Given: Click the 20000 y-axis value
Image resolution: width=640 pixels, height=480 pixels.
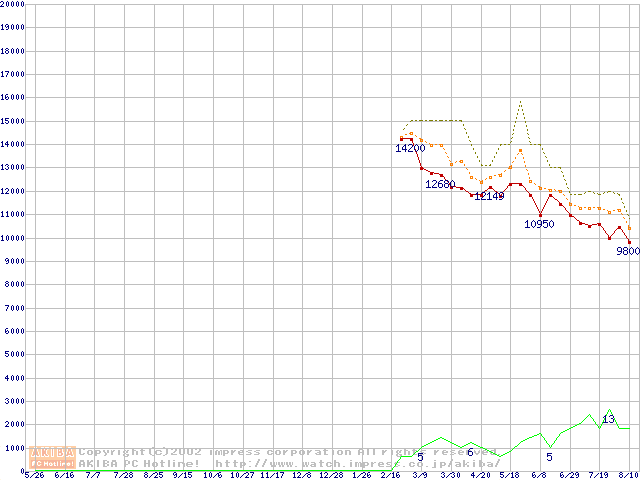Looking at the screenshot, I should click(x=12, y=4).
